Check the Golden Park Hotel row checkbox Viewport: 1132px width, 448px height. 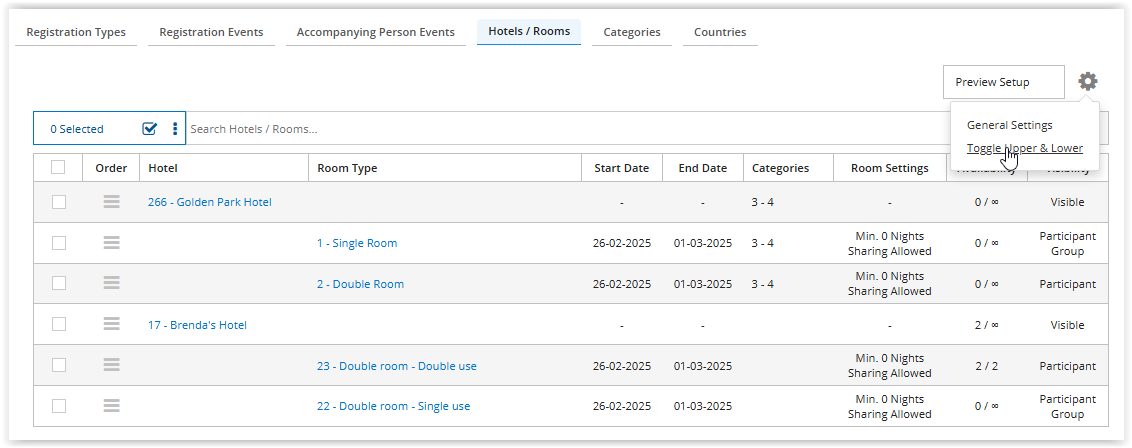tap(59, 202)
